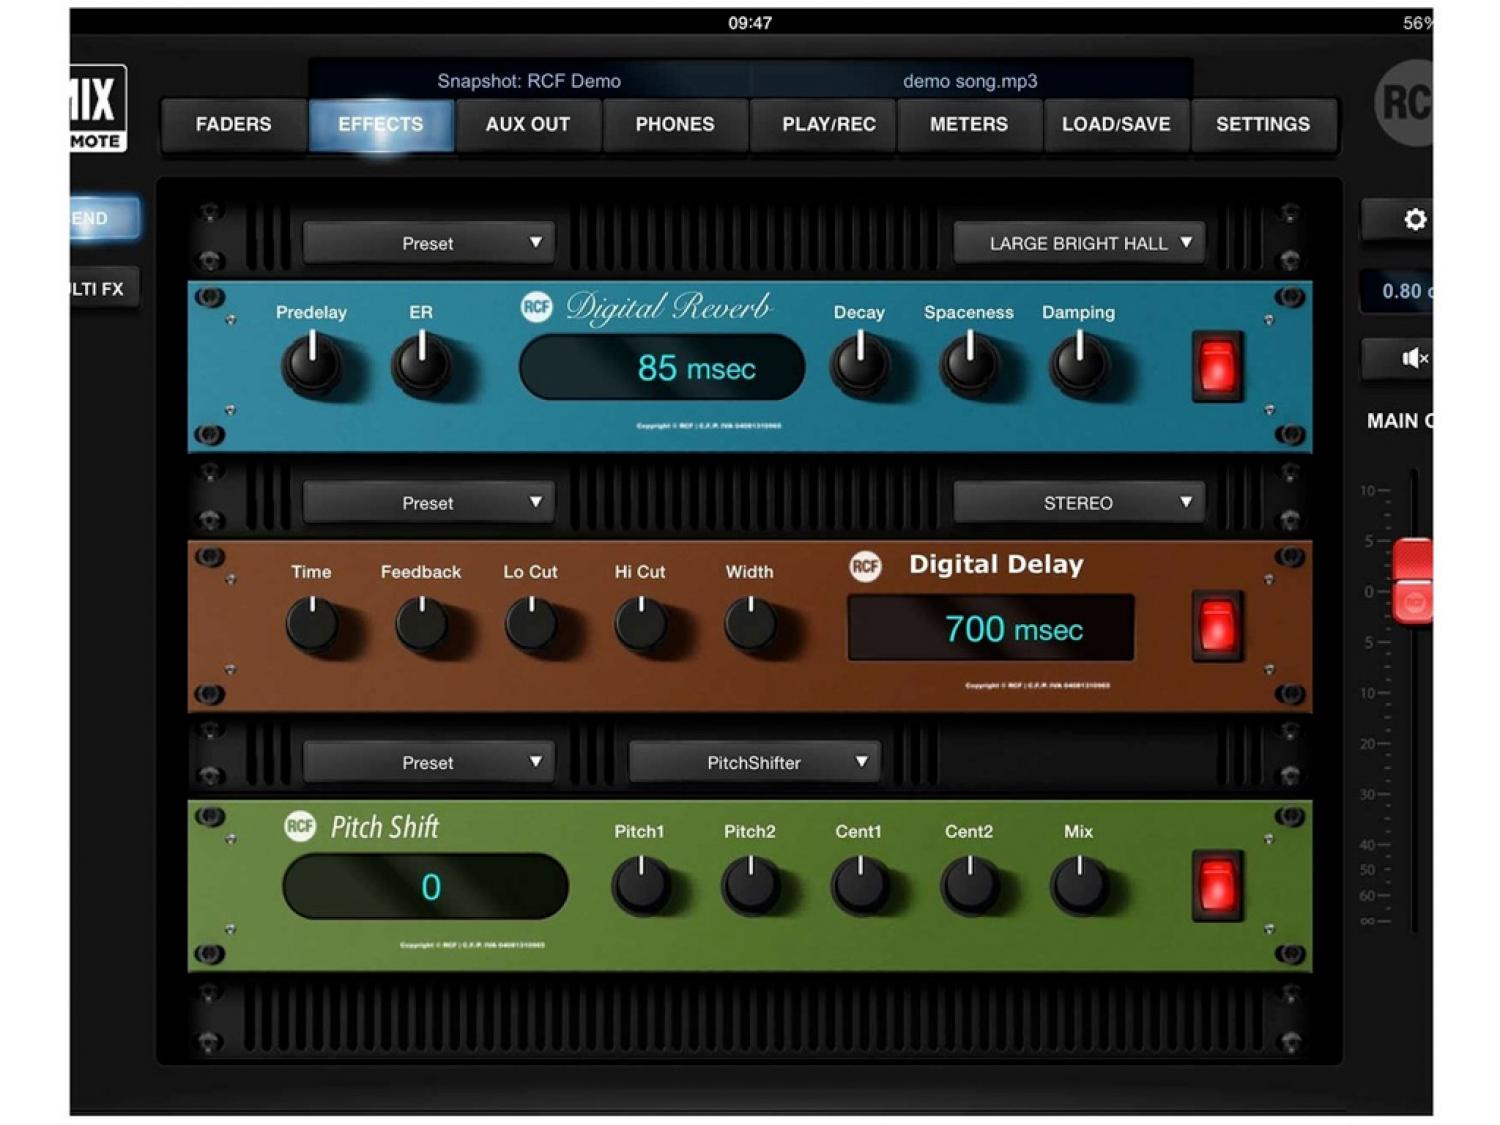Click the Feedback knob on Digital Delay

[421, 625]
